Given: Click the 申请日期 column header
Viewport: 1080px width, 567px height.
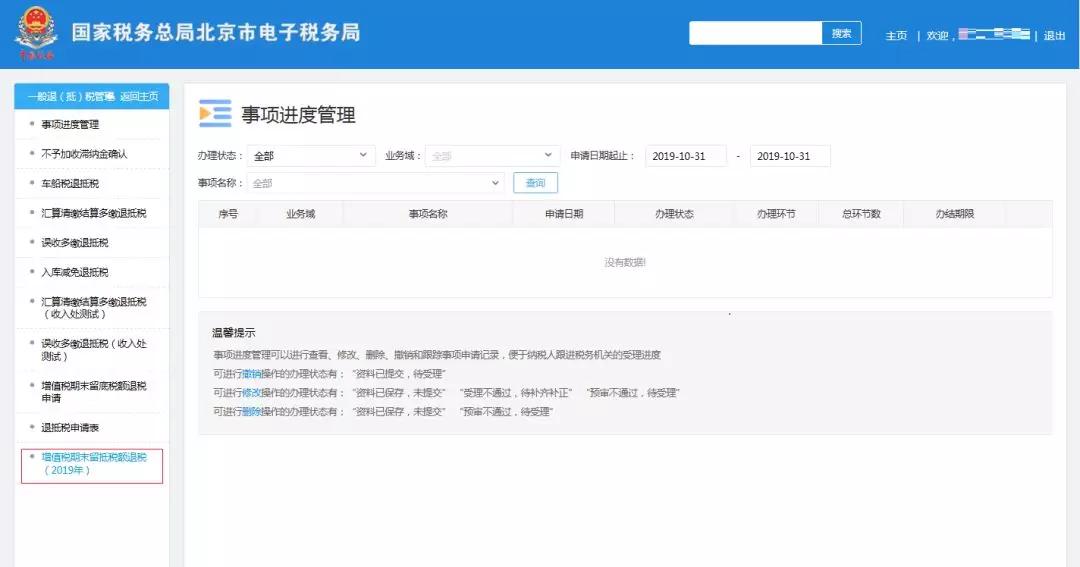Looking at the screenshot, I should (x=564, y=214).
